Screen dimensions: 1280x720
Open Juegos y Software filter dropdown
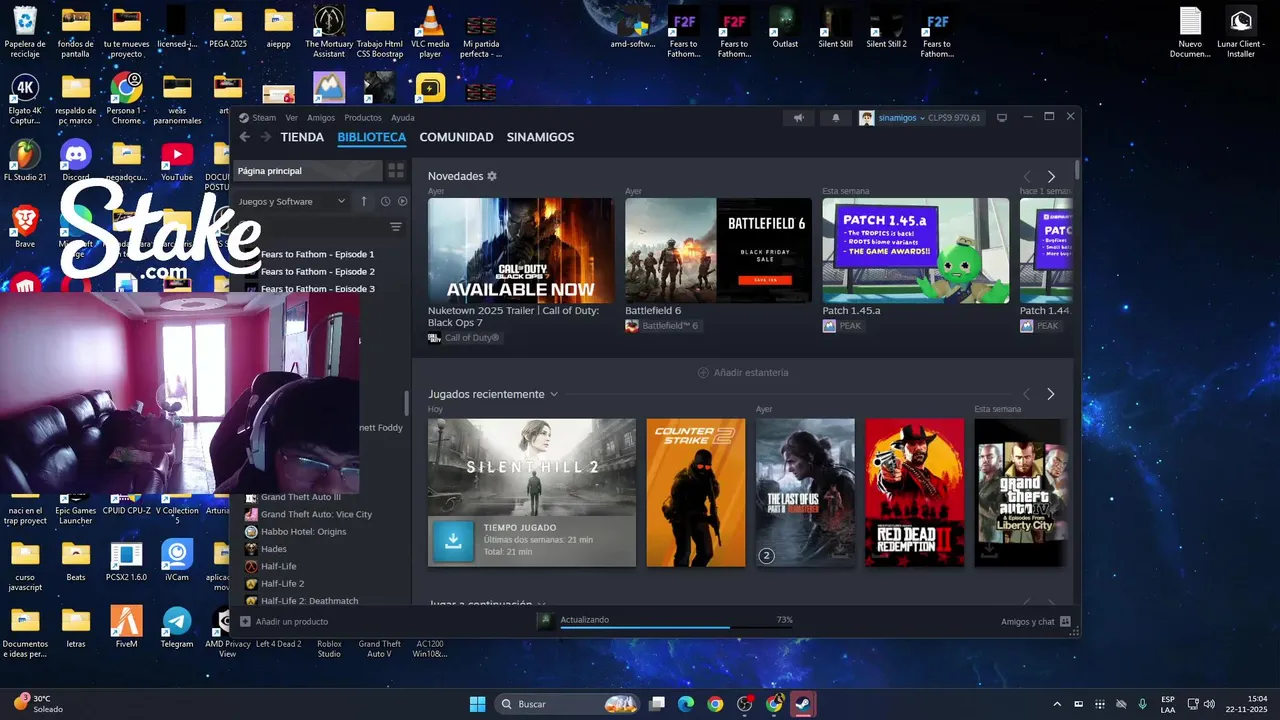(292, 201)
